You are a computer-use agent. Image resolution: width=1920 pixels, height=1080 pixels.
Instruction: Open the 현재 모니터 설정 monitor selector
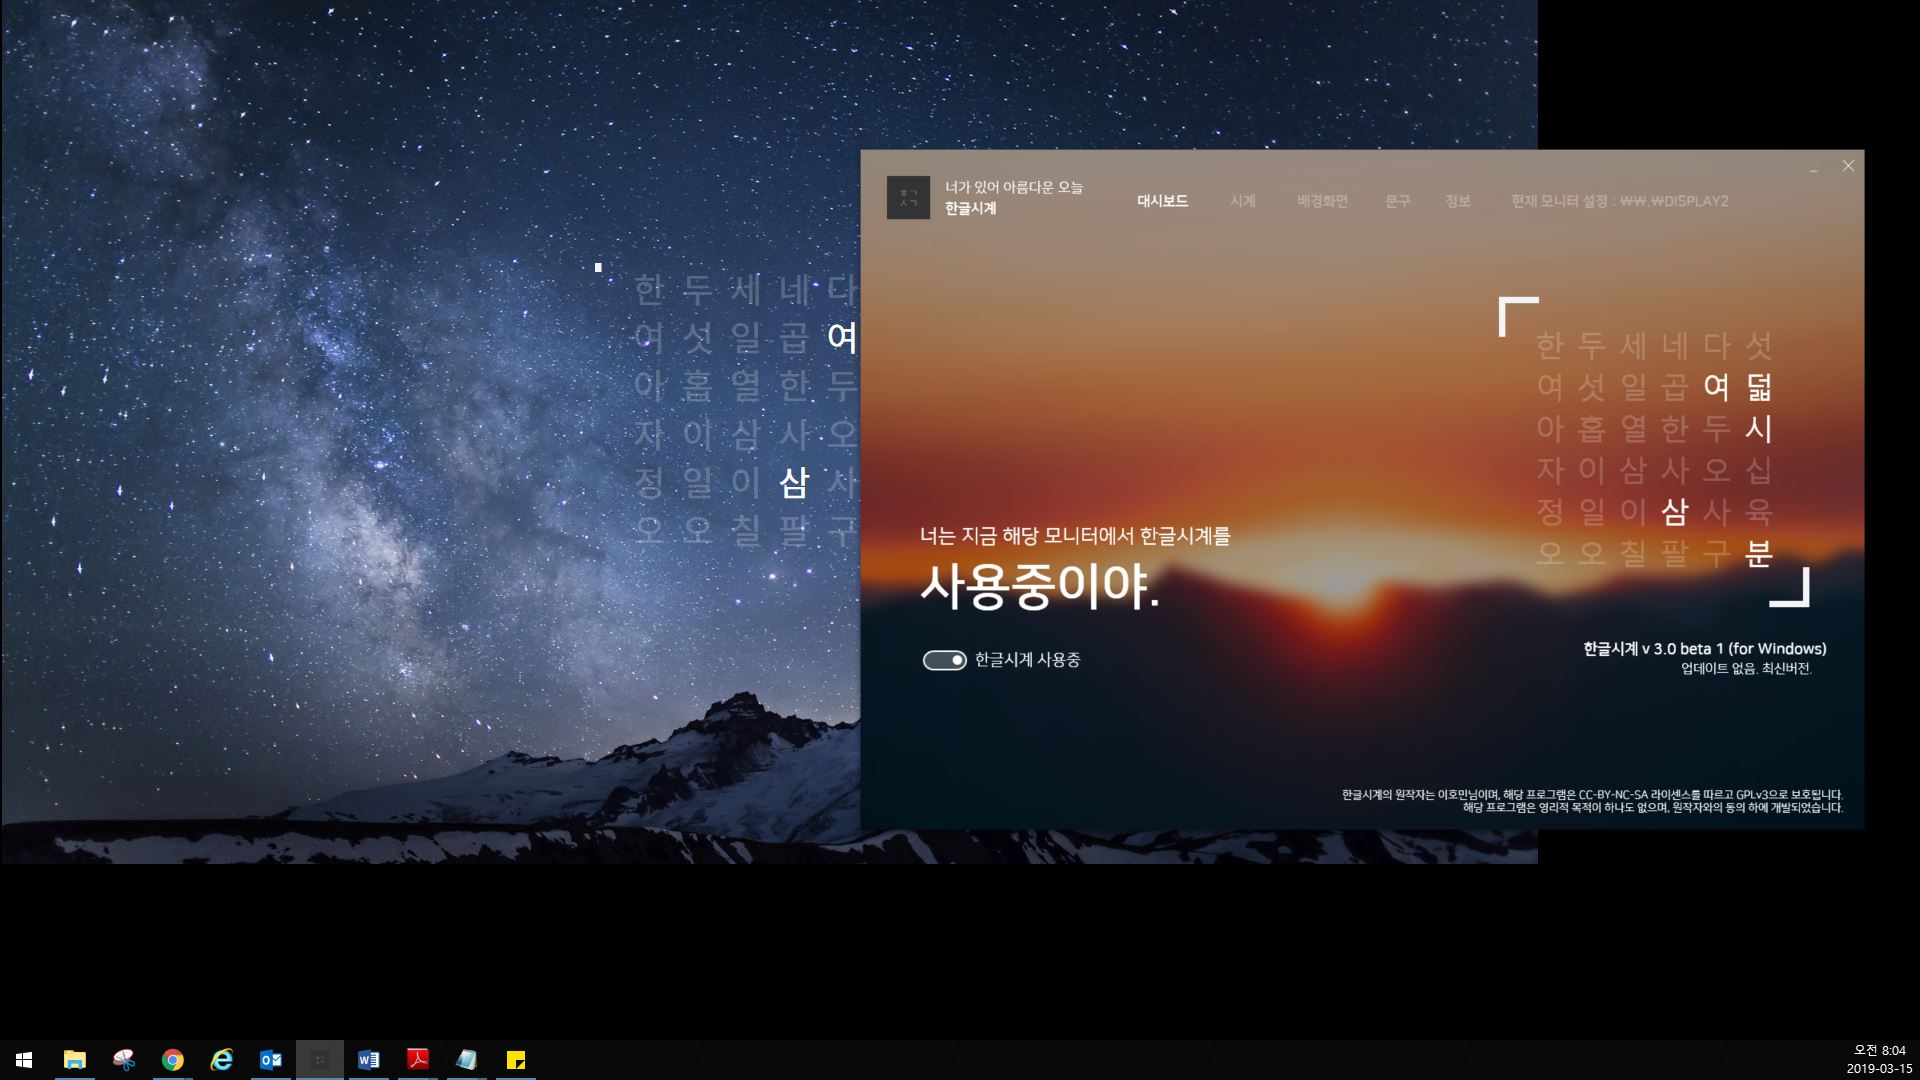coord(1619,201)
